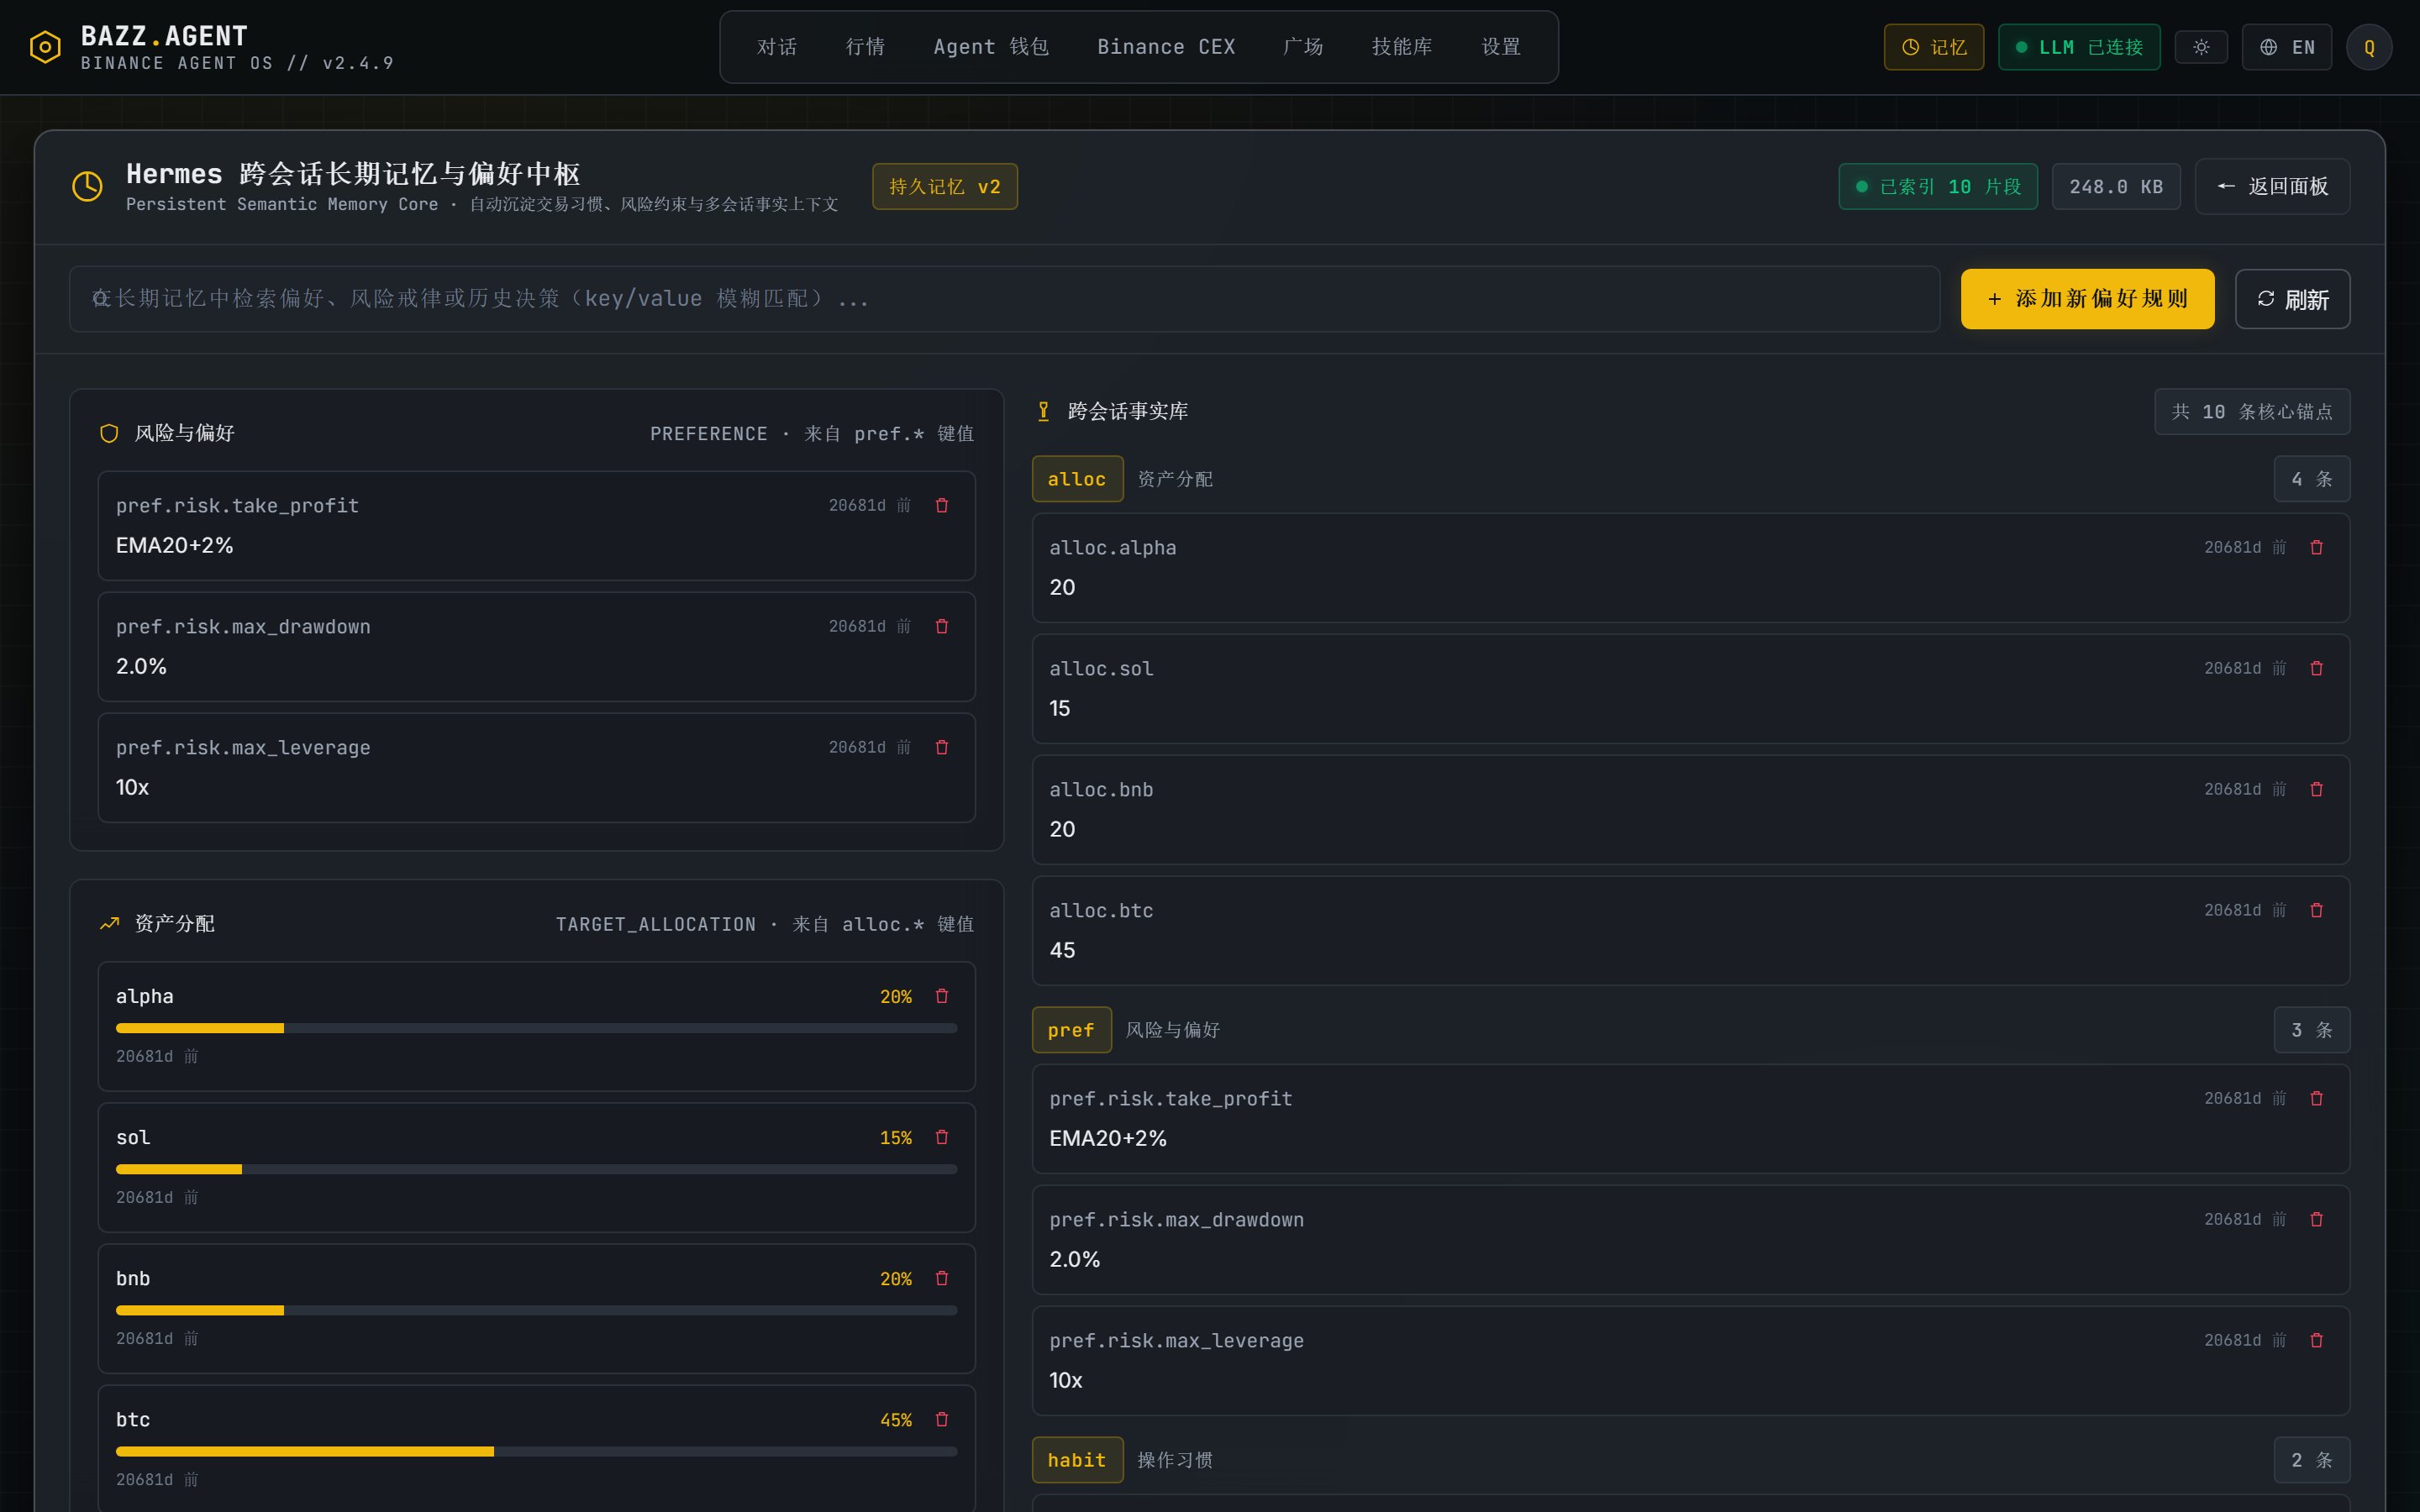The height and width of the screenshot is (1512, 2420).
Task: Return via the 返回面板 button
Action: 2272,186
